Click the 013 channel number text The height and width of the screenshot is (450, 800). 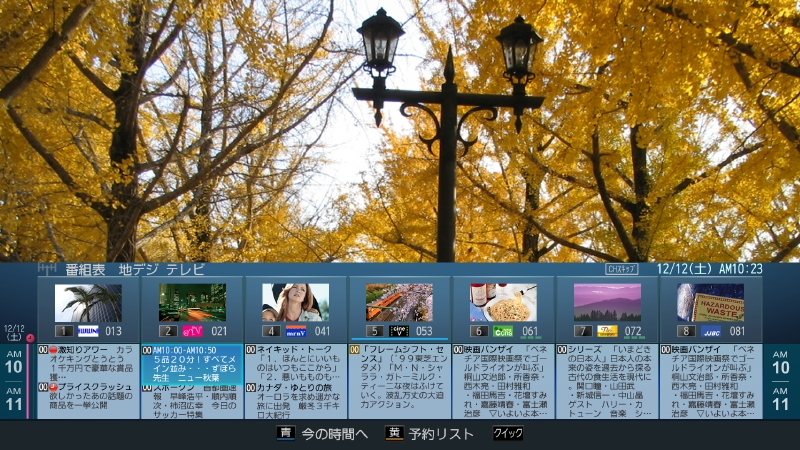[x=113, y=331]
